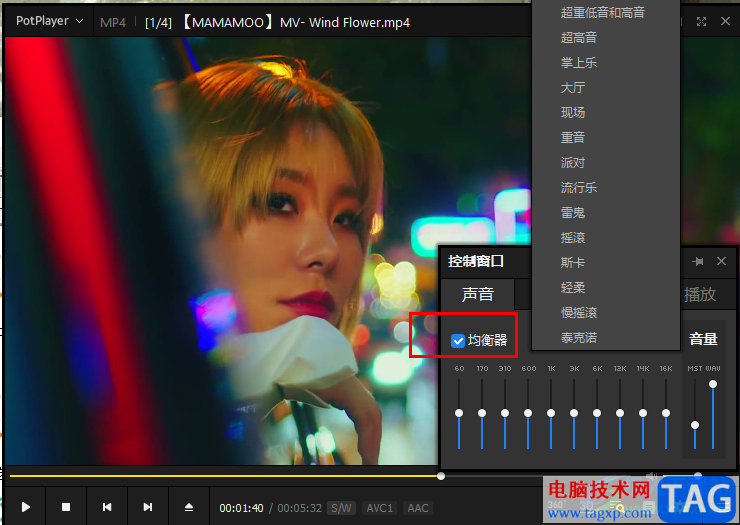Click the 00:05:32 total duration
This screenshot has width=740, height=525.
[x=300, y=508]
